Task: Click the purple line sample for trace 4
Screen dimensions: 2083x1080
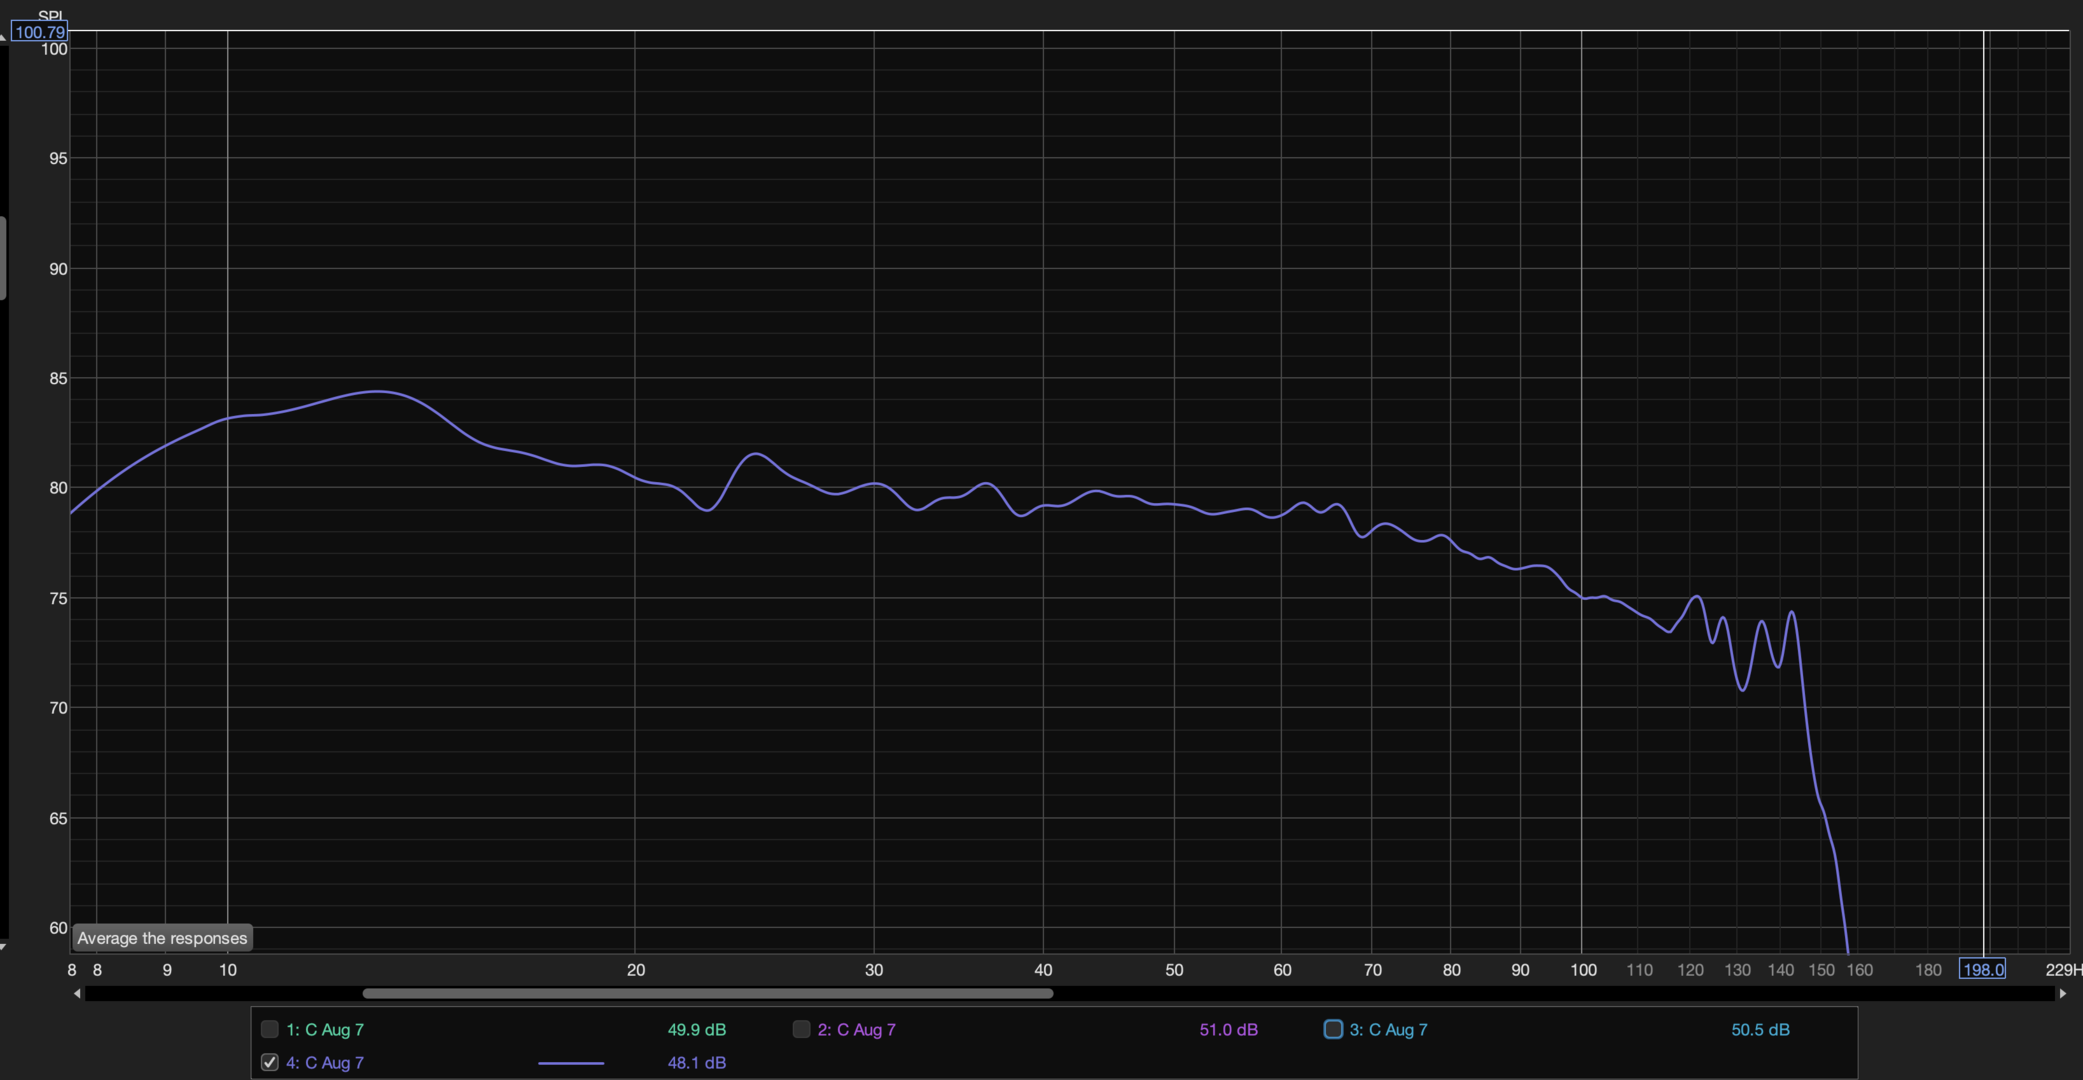Action: (x=571, y=1063)
